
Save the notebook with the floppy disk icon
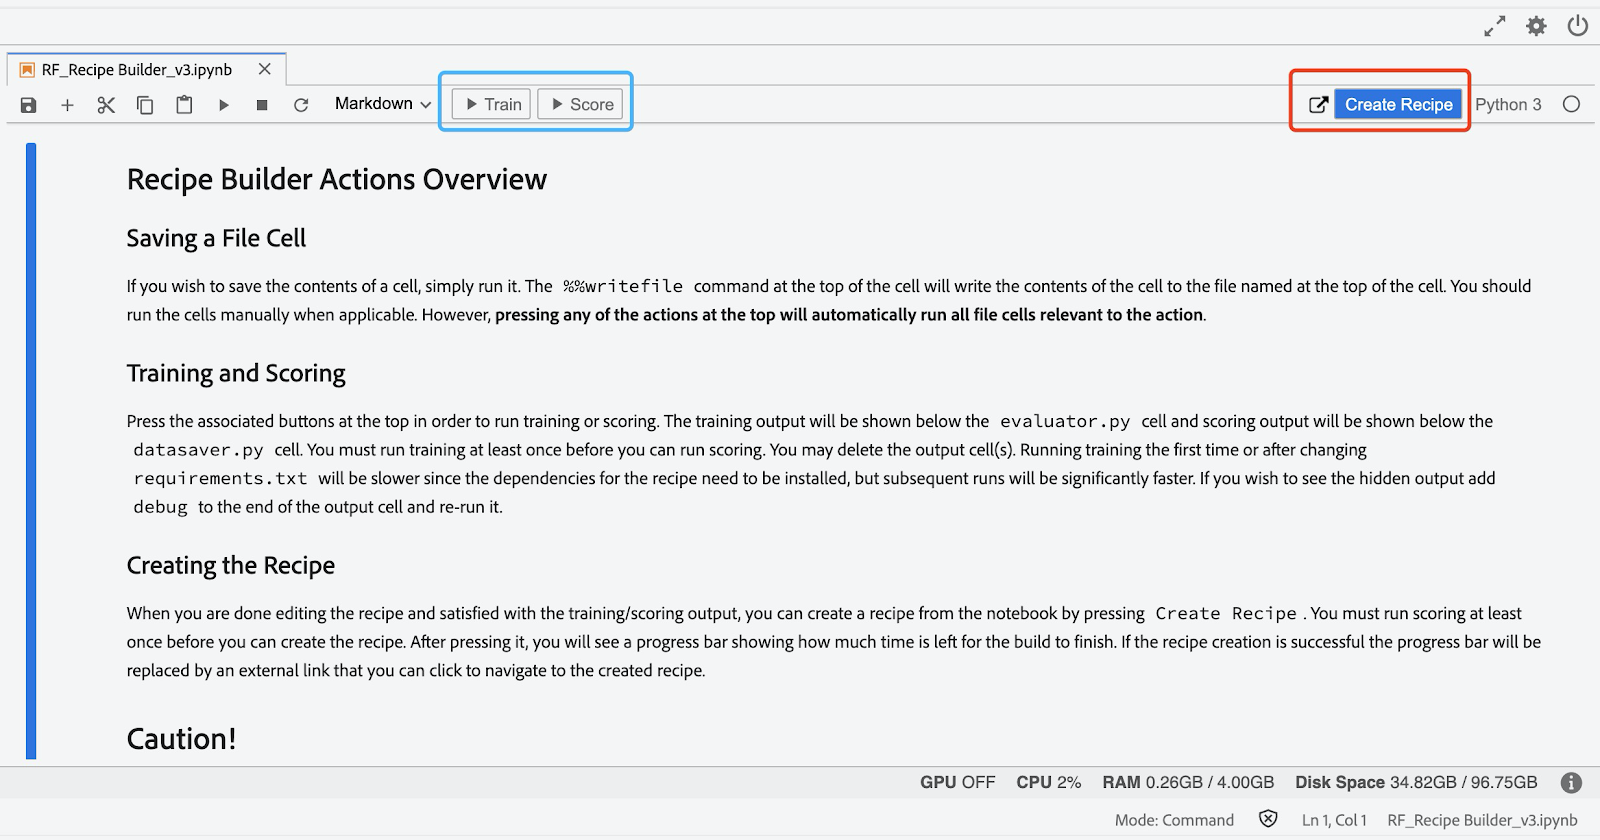[x=28, y=105]
